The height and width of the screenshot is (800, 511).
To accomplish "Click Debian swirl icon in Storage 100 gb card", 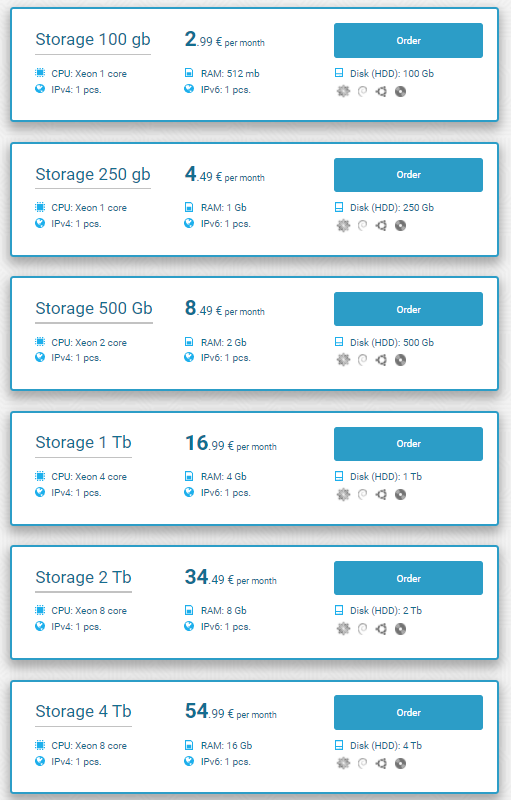I will 362,91.
